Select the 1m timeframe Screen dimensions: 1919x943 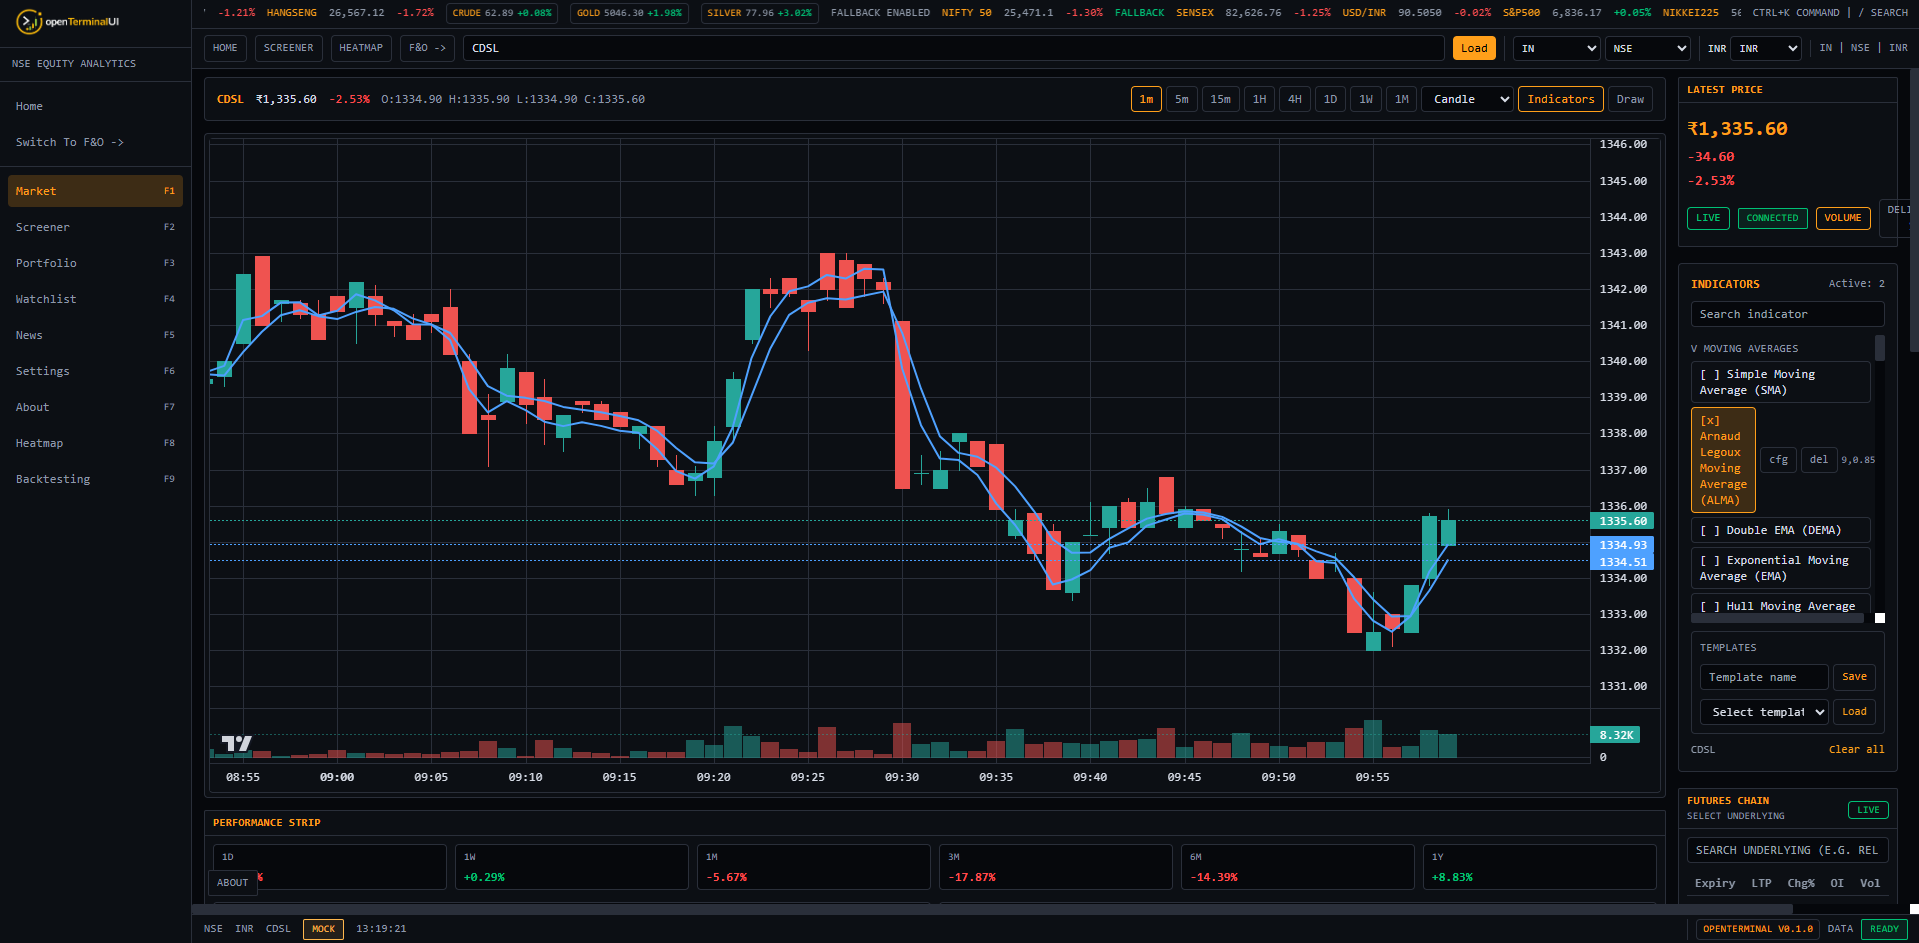click(x=1146, y=99)
